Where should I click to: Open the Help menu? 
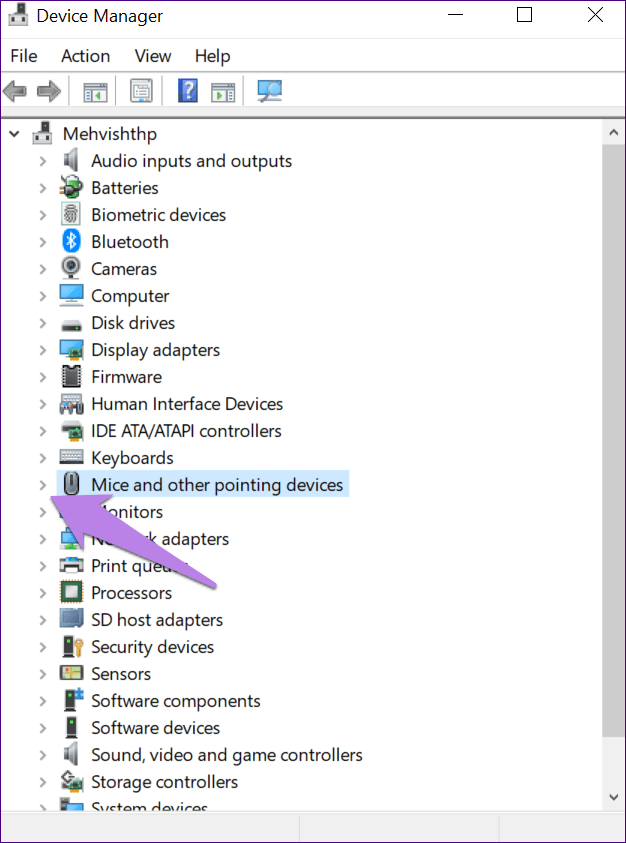pyautogui.click(x=212, y=56)
